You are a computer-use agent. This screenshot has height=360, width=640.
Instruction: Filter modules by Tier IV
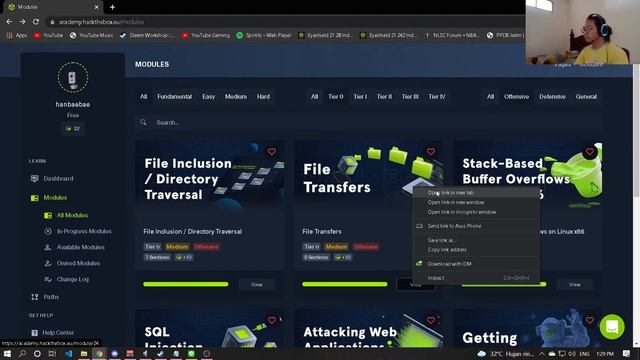pyautogui.click(x=437, y=97)
